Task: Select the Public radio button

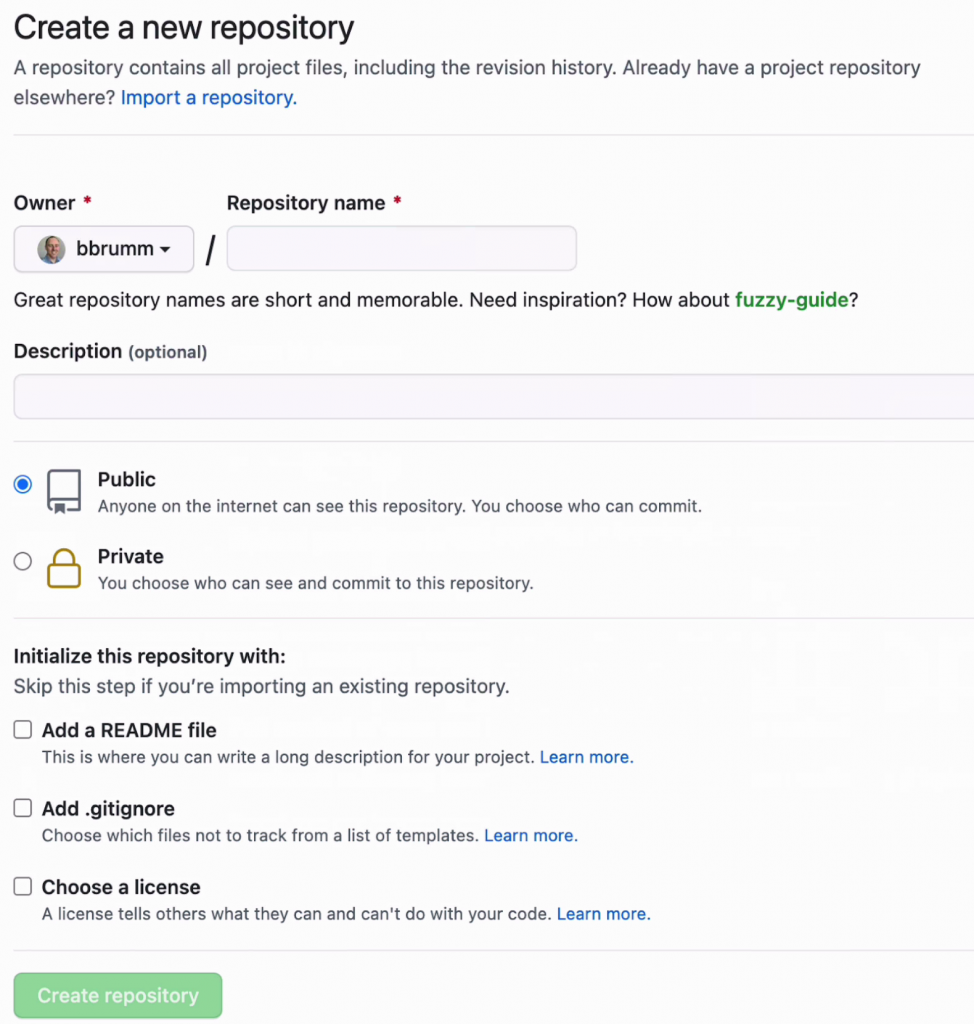Action: [23, 484]
